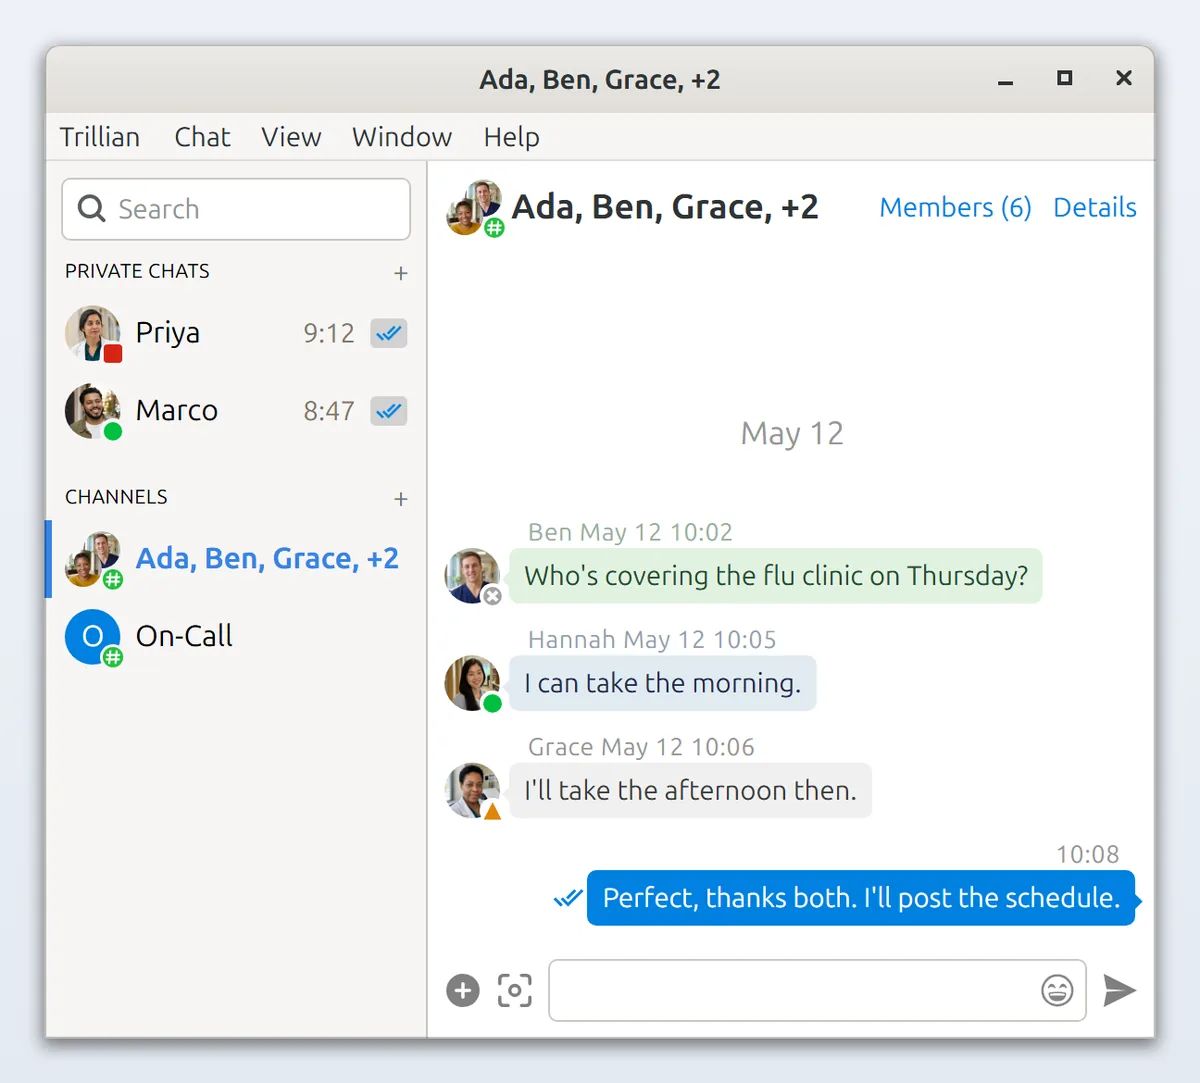Open the Details link
The image size is (1200, 1083).
click(1095, 207)
